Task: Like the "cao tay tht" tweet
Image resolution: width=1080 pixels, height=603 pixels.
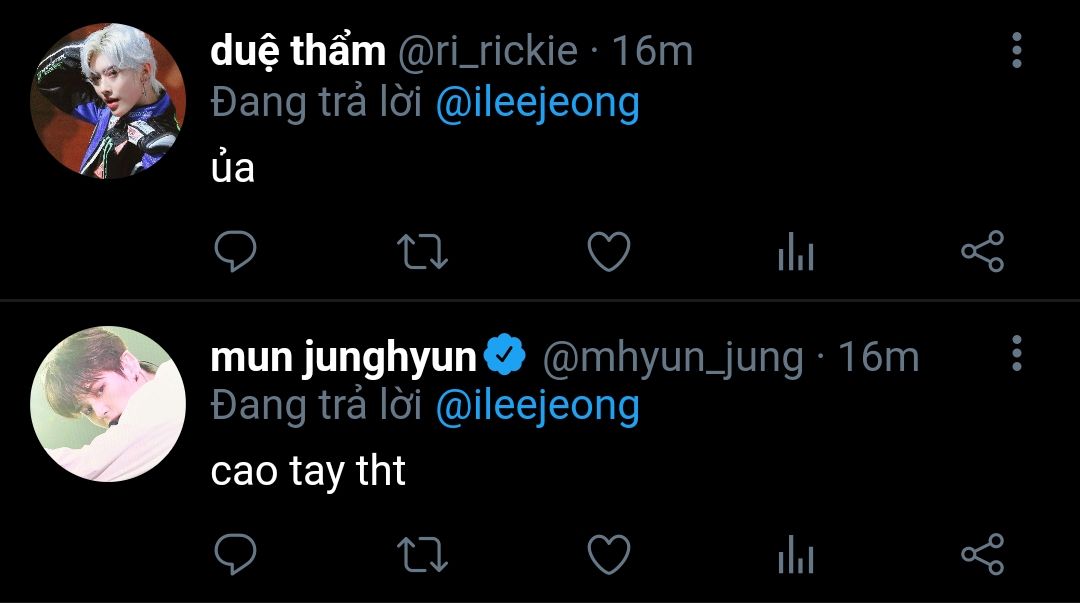Action: (x=608, y=554)
